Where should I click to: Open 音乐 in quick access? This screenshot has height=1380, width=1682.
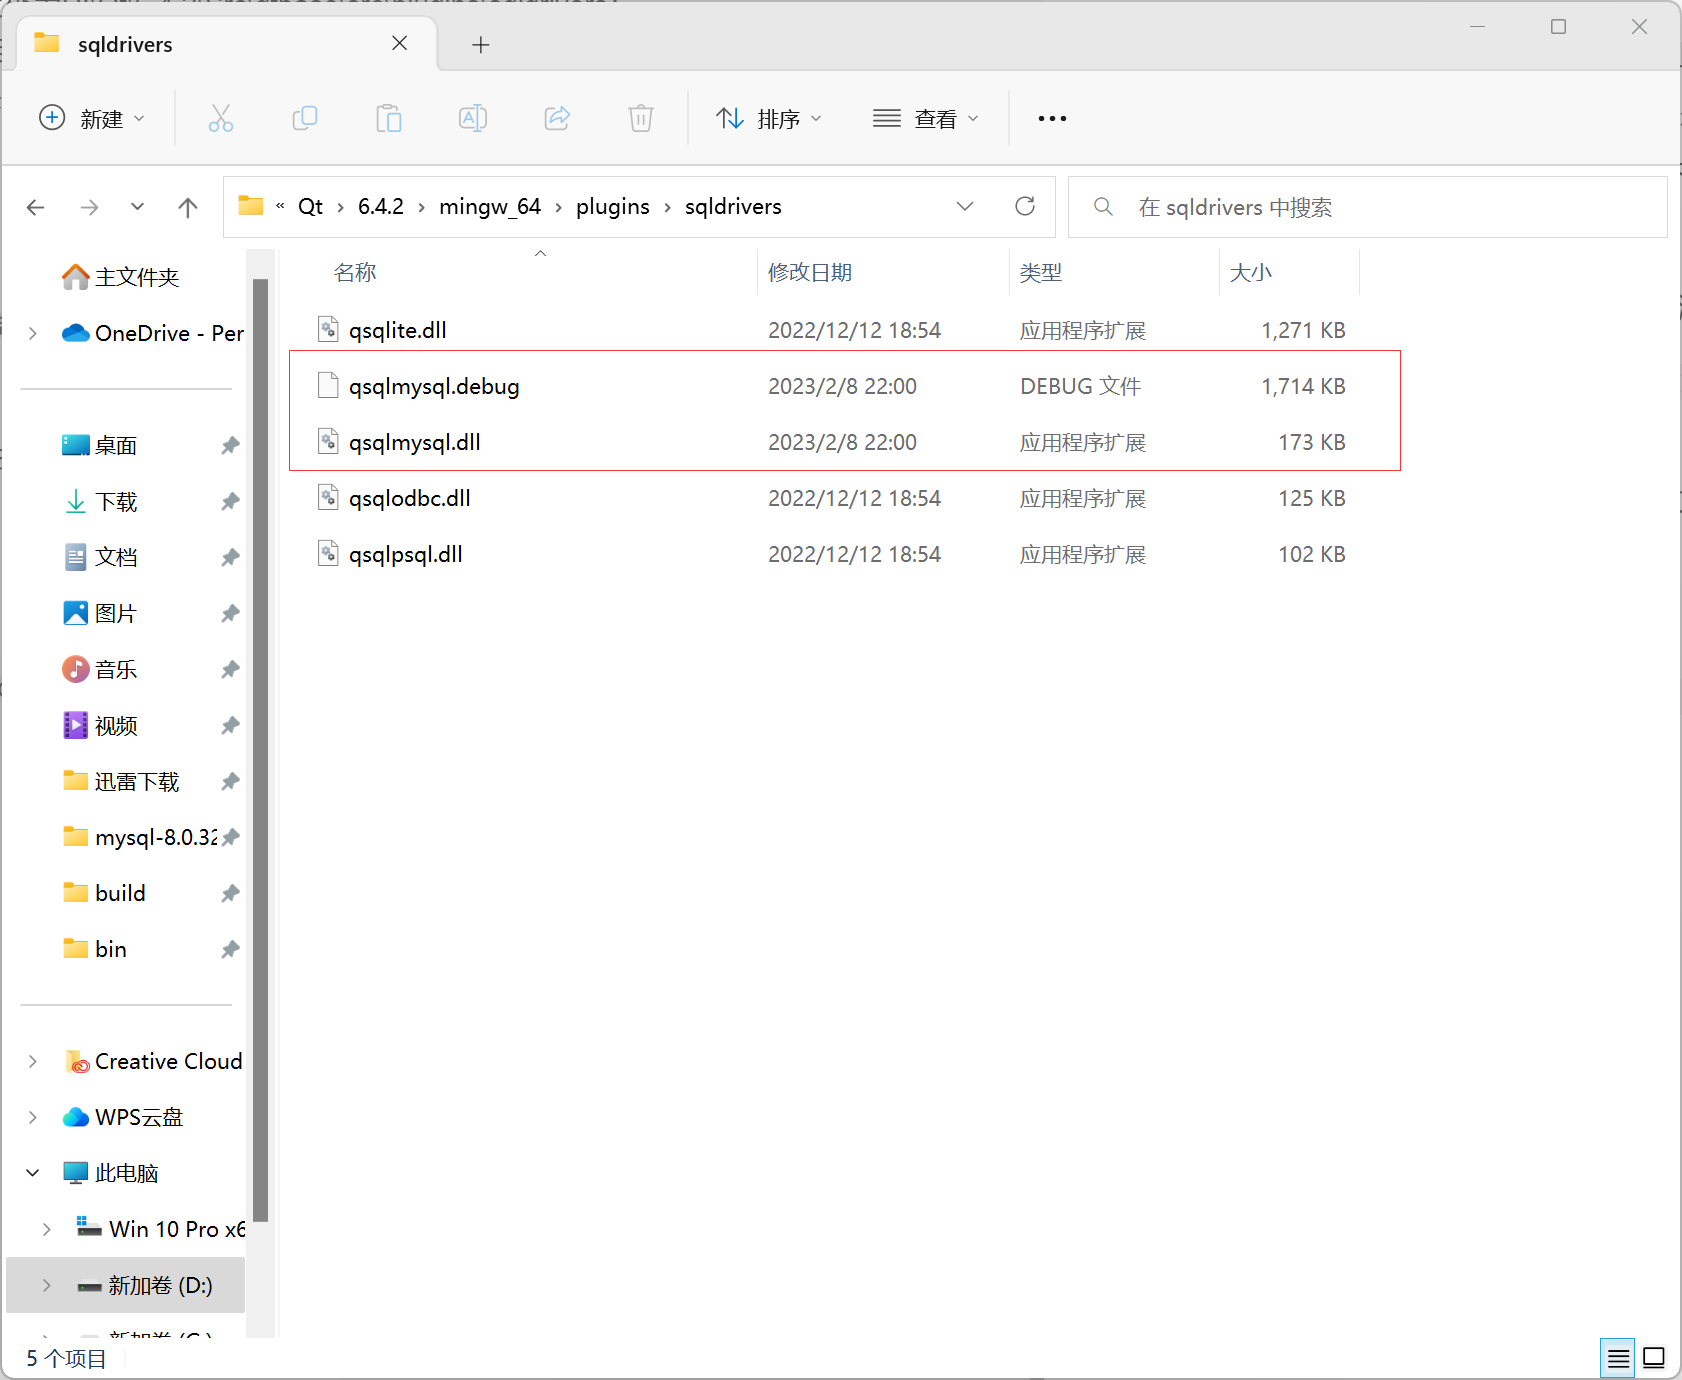100,669
